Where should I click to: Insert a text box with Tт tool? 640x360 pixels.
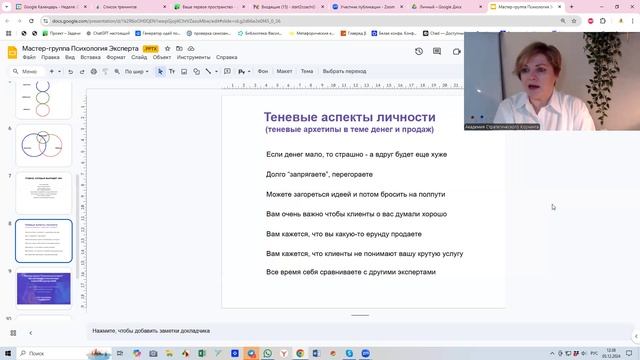pos(172,71)
